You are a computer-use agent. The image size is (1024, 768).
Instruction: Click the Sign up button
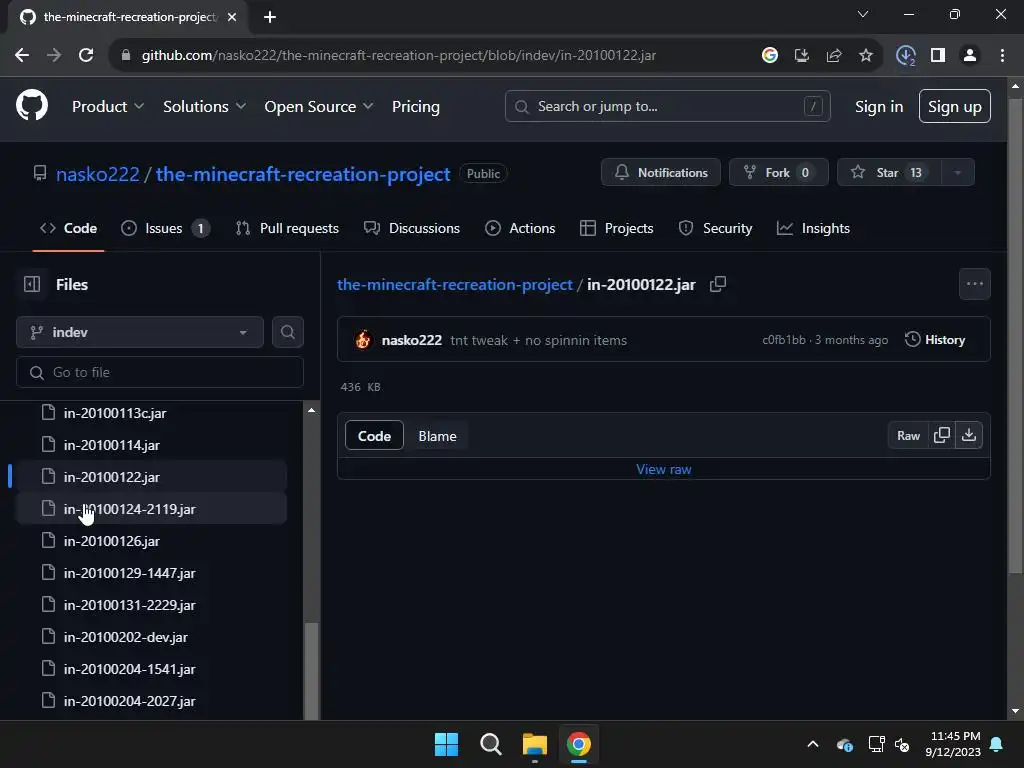click(x=954, y=106)
